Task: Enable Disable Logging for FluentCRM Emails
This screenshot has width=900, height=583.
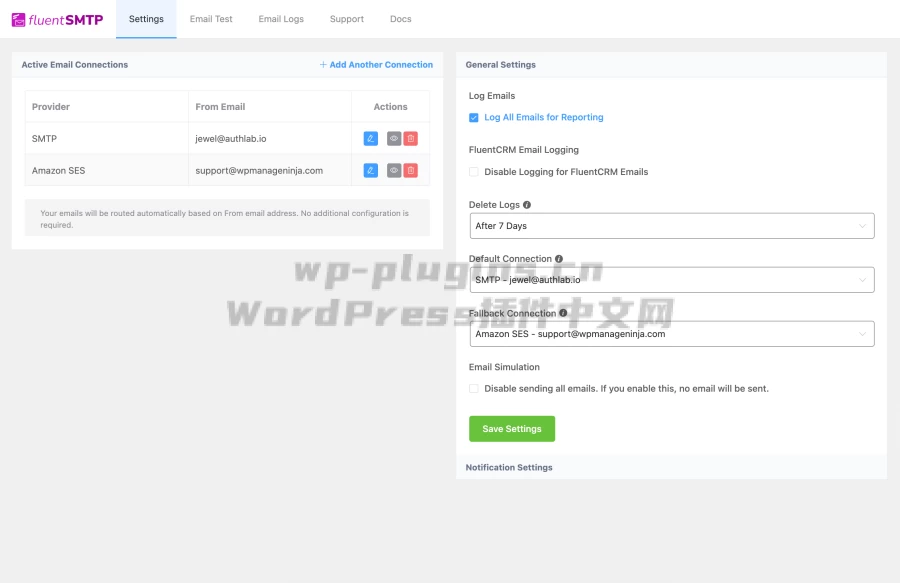Action: pyautogui.click(x=474, y=172)
